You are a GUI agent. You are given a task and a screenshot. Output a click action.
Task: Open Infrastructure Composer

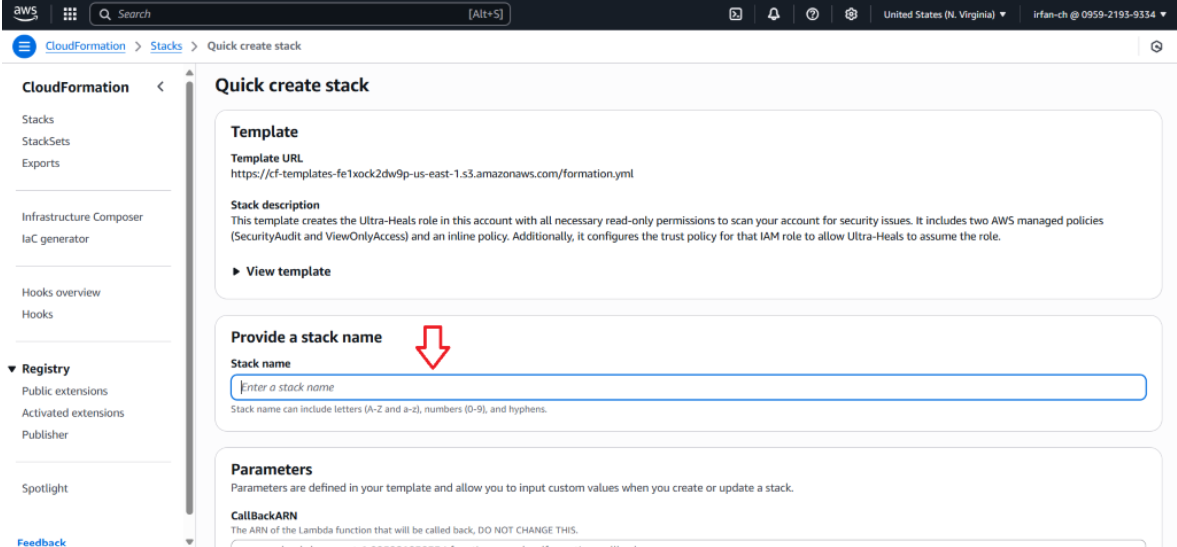click(x=82, y=217)
